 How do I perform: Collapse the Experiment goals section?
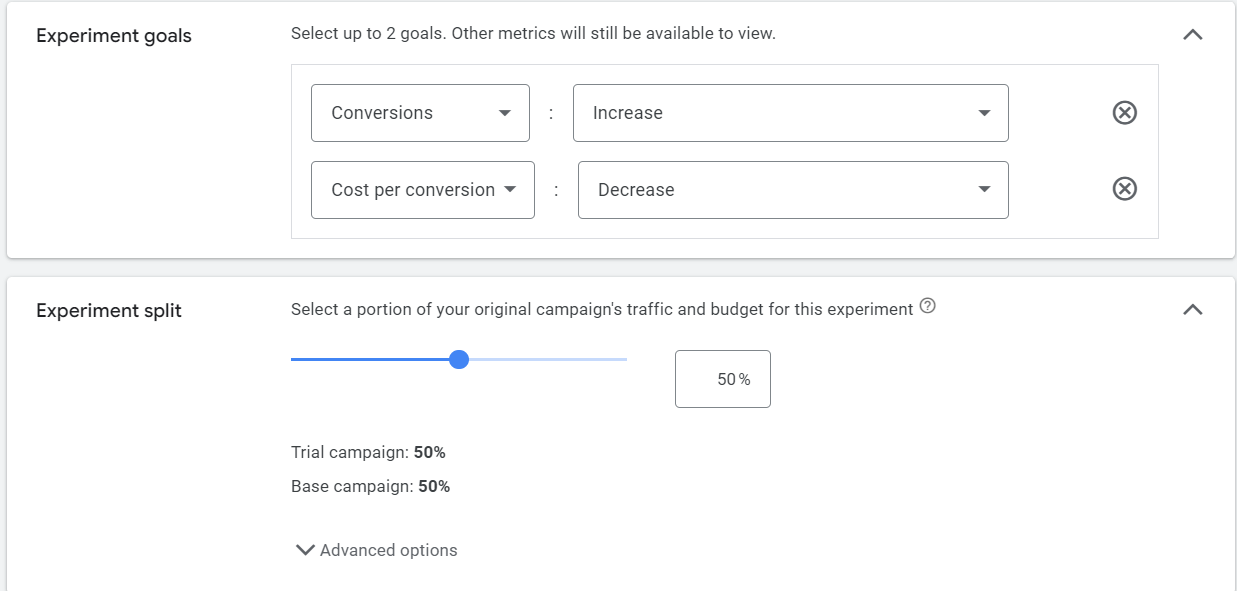pyautogui.click(x=1192, y=35)
